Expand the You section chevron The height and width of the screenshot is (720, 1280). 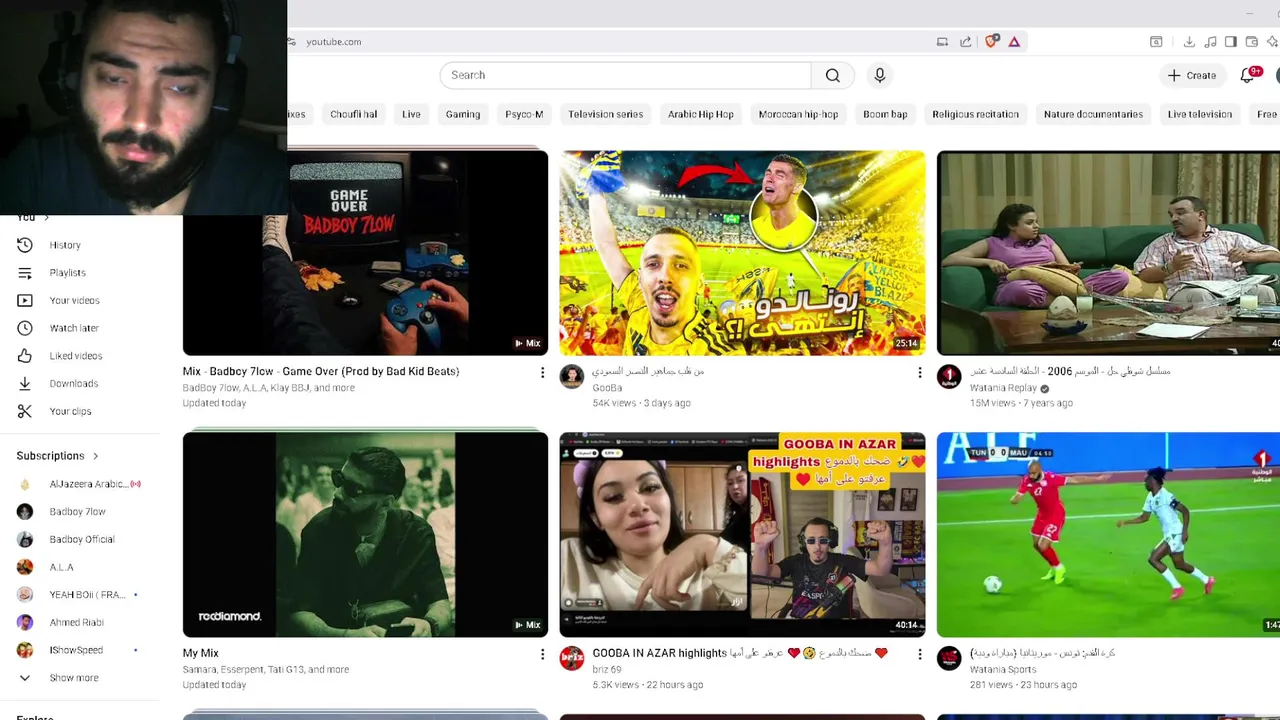[x=46, y=217]
